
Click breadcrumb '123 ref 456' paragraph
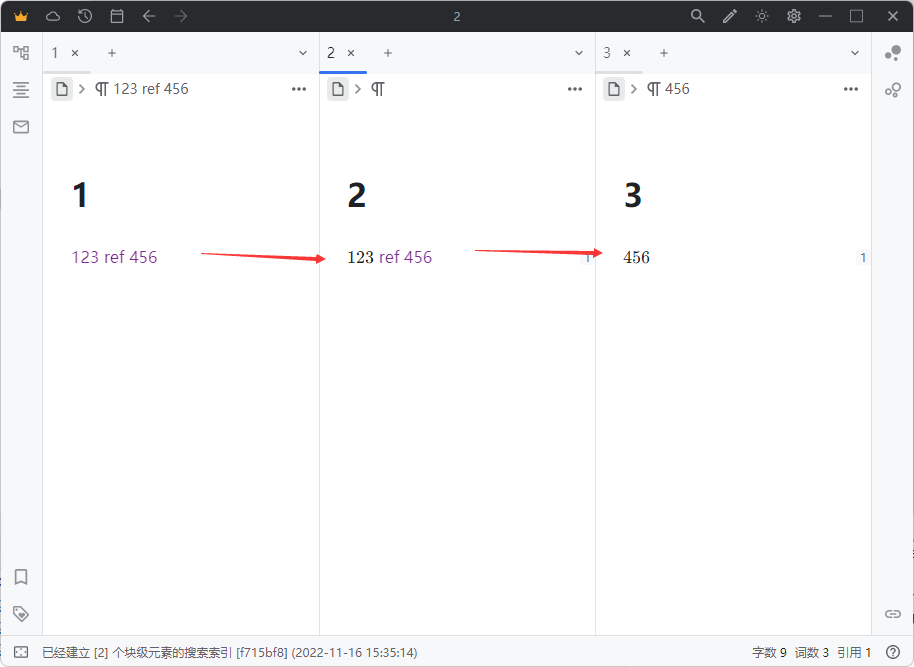point(142,89)
